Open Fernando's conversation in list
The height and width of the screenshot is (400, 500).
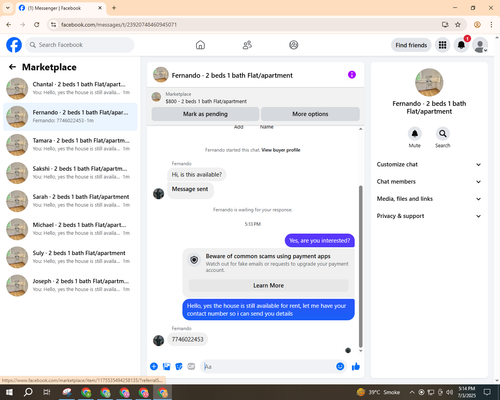click(70, 117)
